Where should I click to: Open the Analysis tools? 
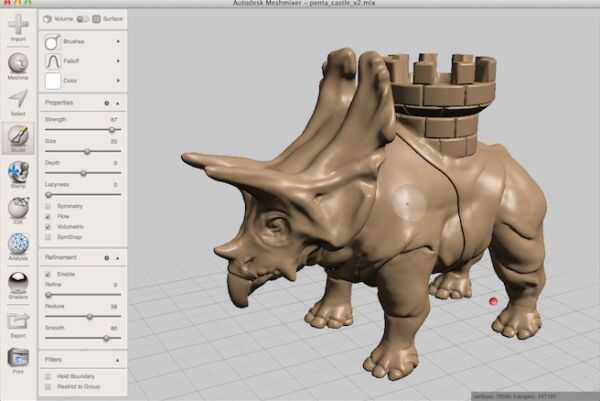pyautogui.click(x=18, y=246)
